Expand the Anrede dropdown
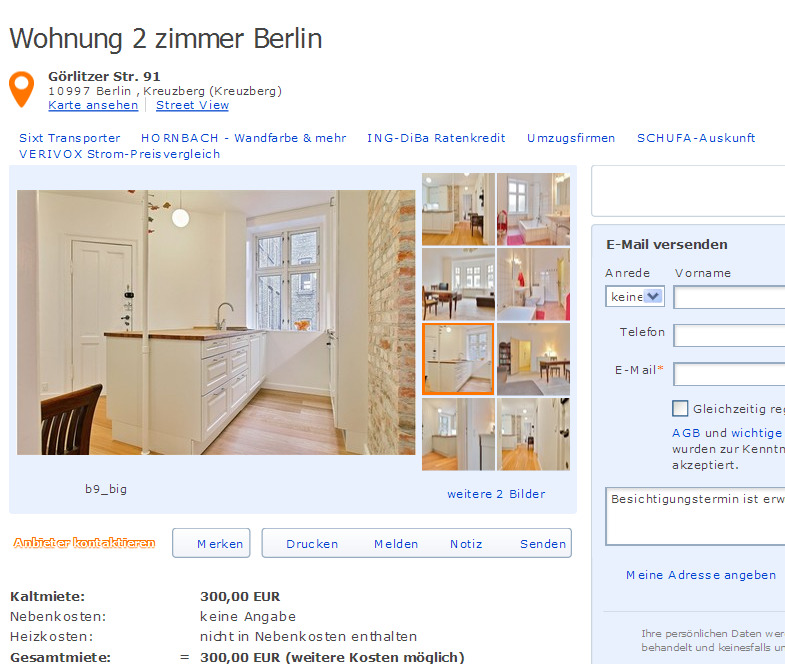 pos(635,296)
